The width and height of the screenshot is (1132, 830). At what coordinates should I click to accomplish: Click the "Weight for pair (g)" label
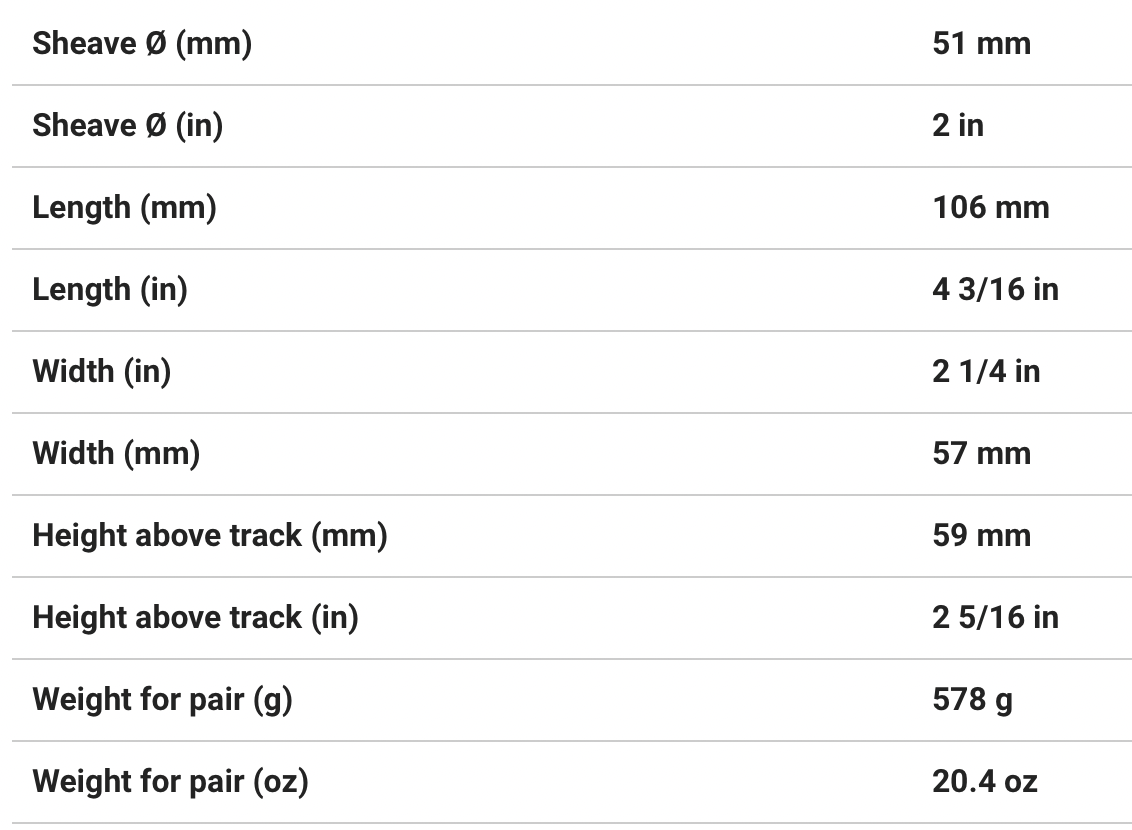pos(162,700)
